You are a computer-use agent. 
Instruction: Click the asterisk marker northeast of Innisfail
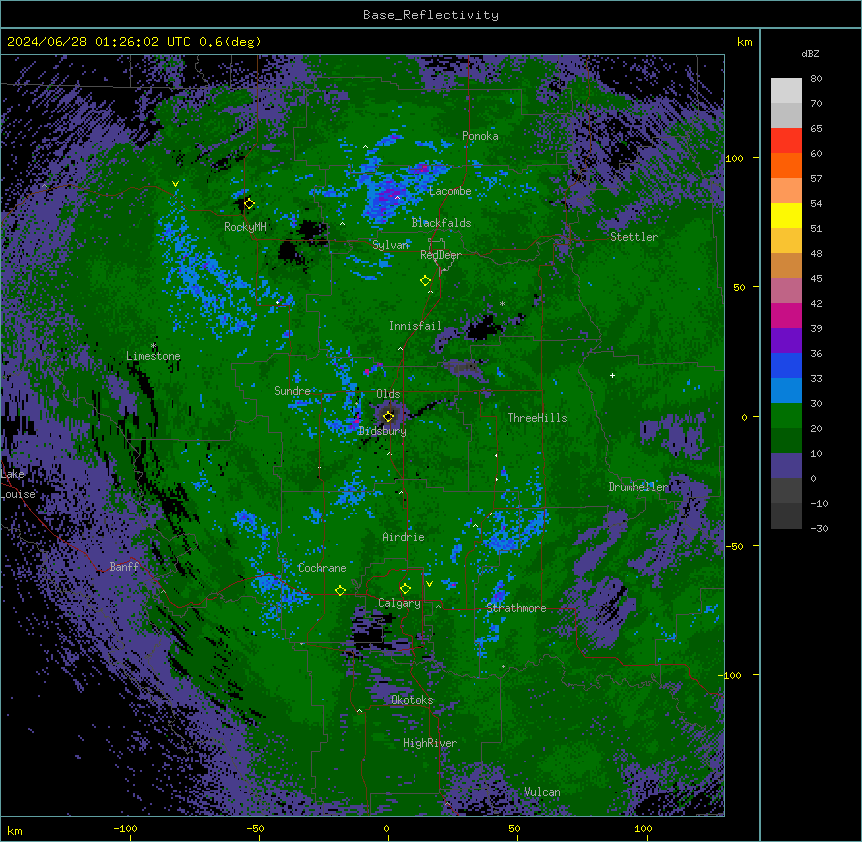(x=502, y=304)
